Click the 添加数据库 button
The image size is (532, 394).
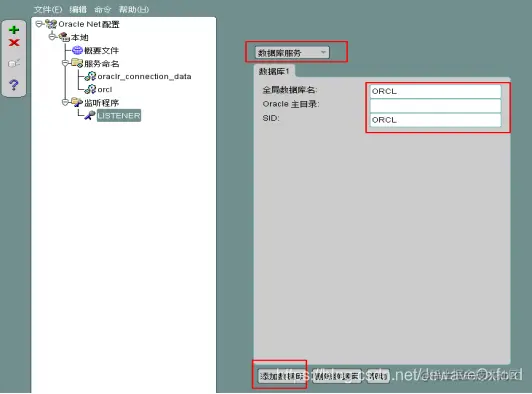(281, 376)
